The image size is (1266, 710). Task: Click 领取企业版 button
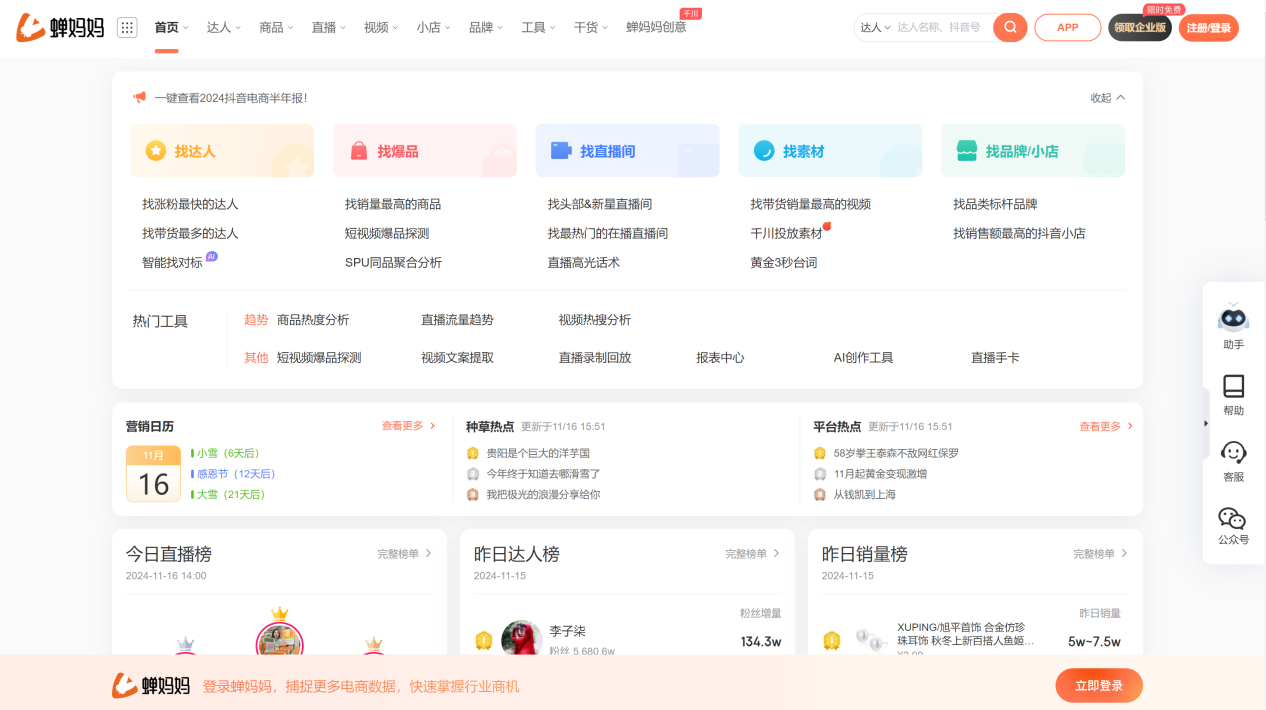[x=1140, y=27]
